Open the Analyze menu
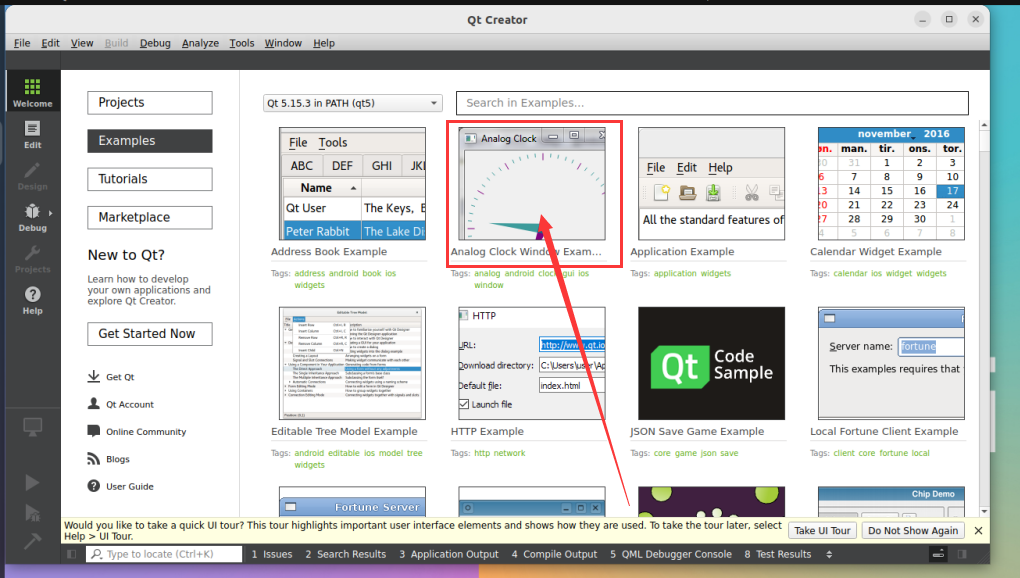This screenshot has height=578, width=1020. pyautogui.click(x=200, y=43)
